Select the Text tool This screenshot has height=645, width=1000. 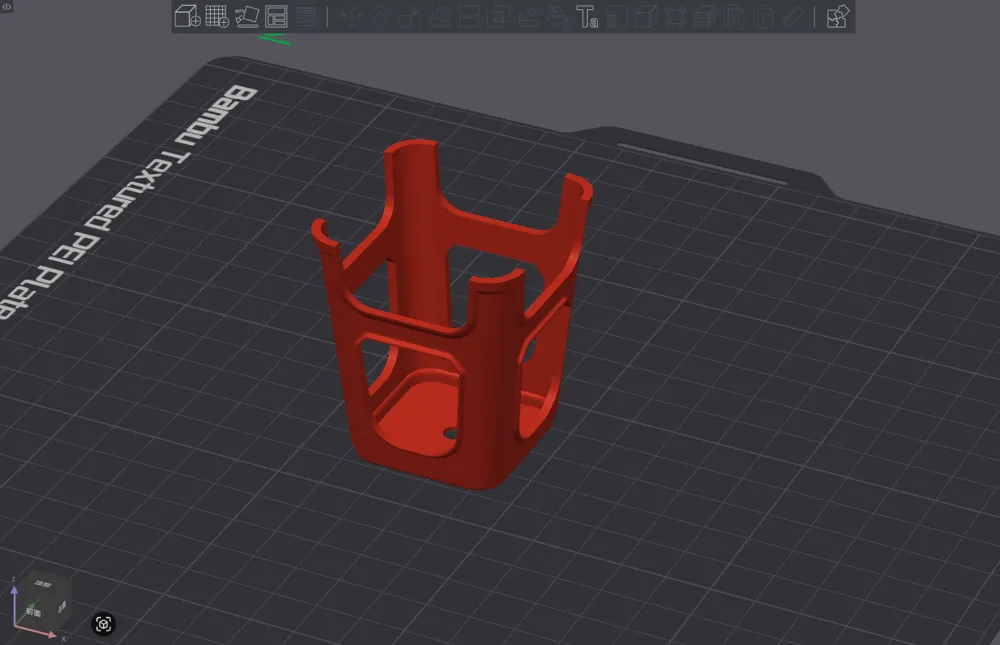[586, 15]
